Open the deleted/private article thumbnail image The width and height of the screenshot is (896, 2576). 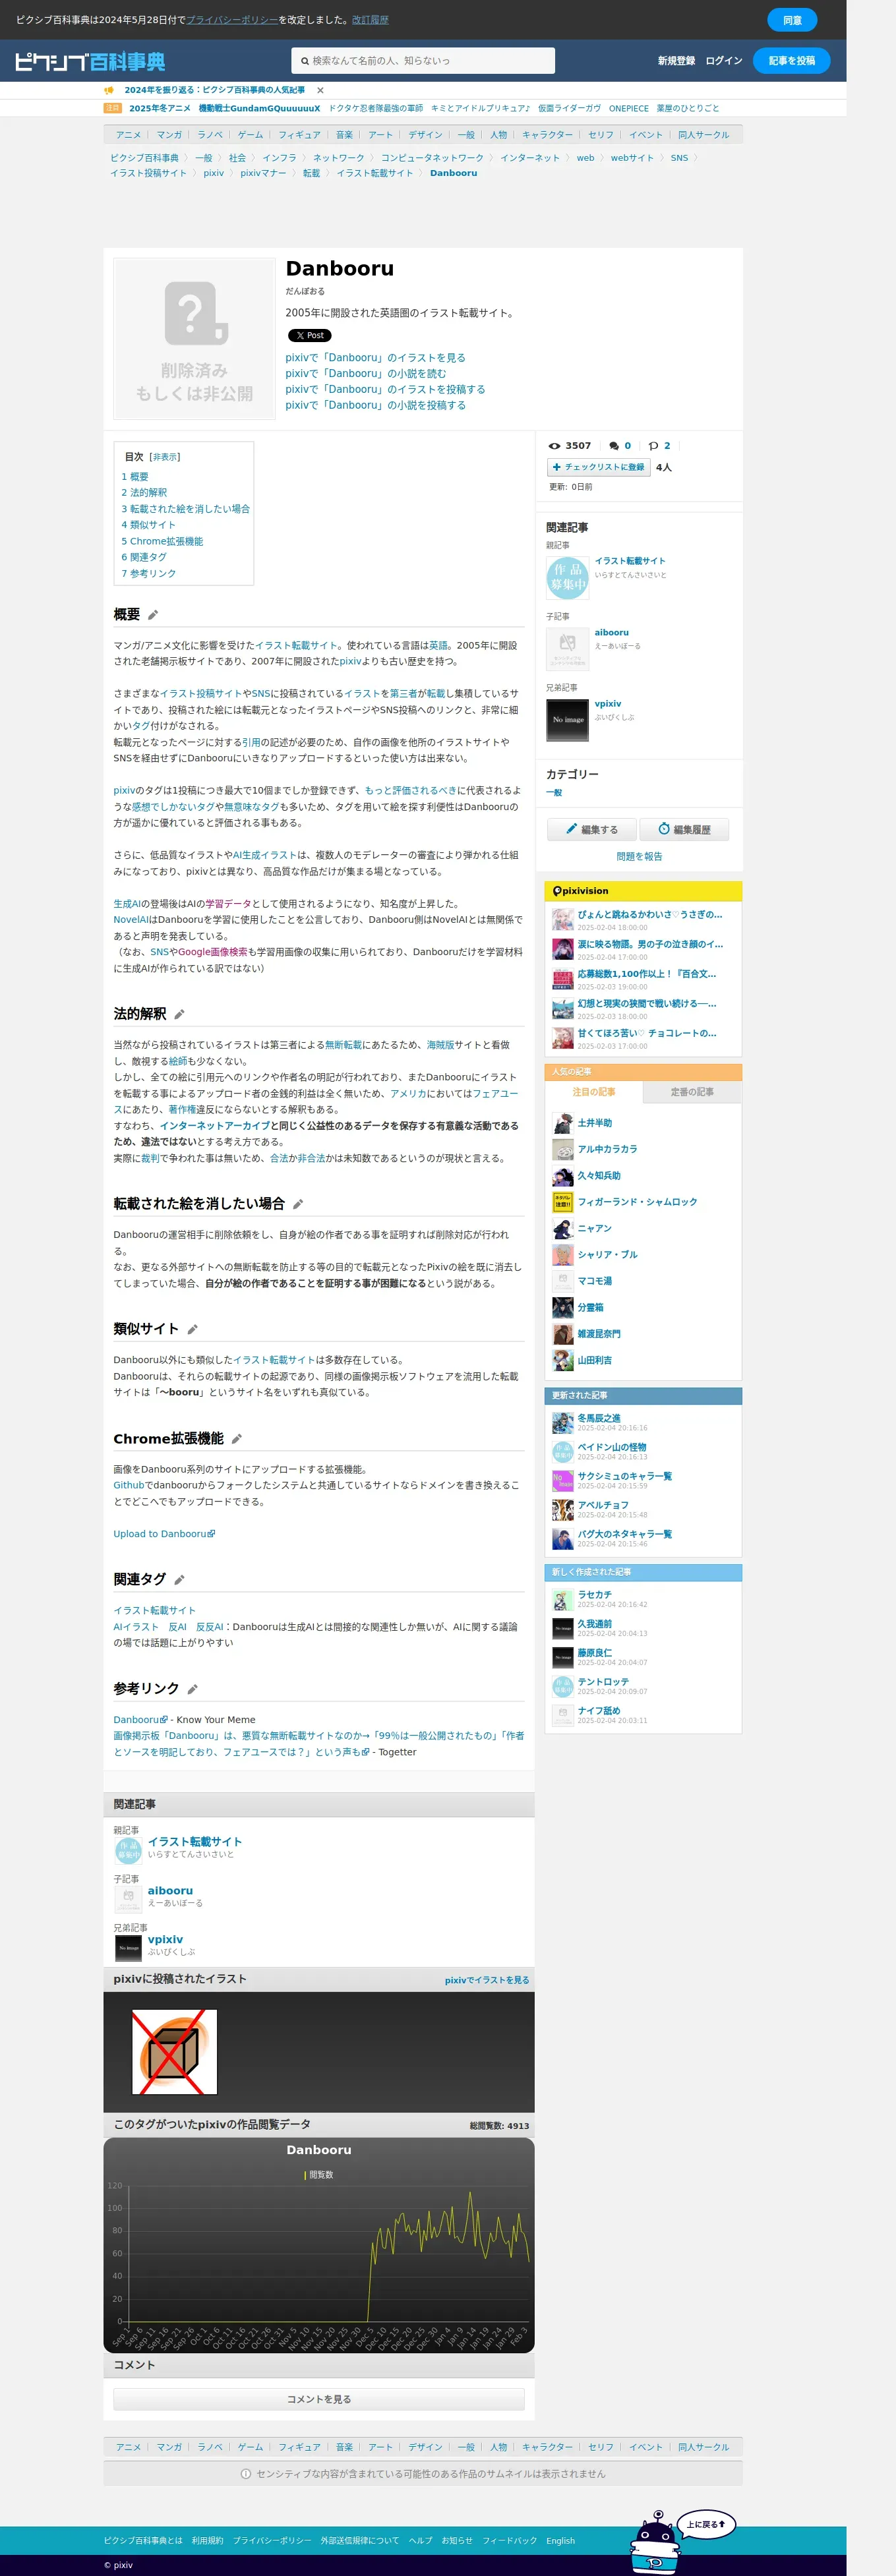click(x=194, y=338)
